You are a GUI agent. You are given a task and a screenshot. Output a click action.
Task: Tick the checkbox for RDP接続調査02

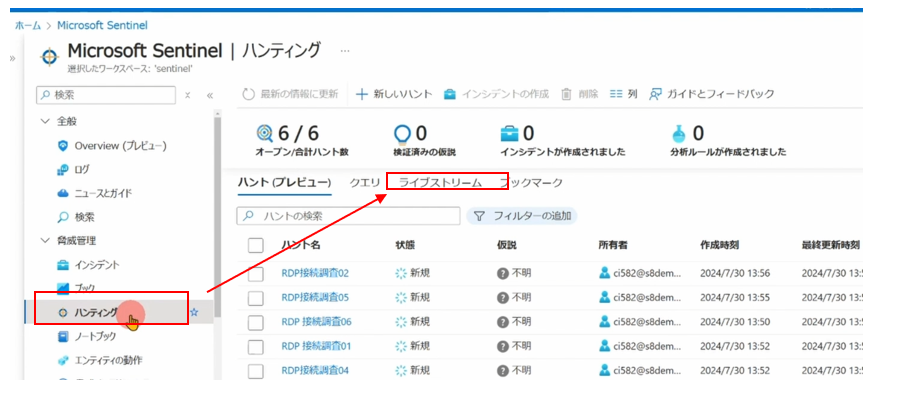tap(256, 274)
